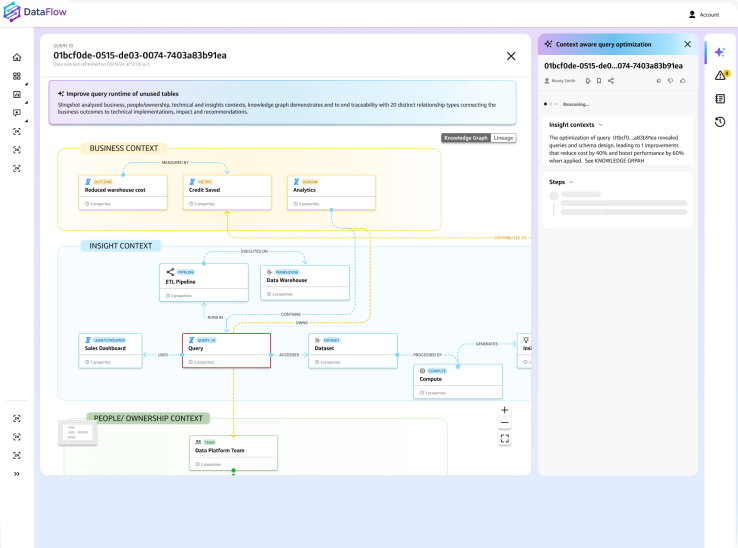Select the Data Platform Team node
This screenshot has width=738, height=548.
[233, 453]
